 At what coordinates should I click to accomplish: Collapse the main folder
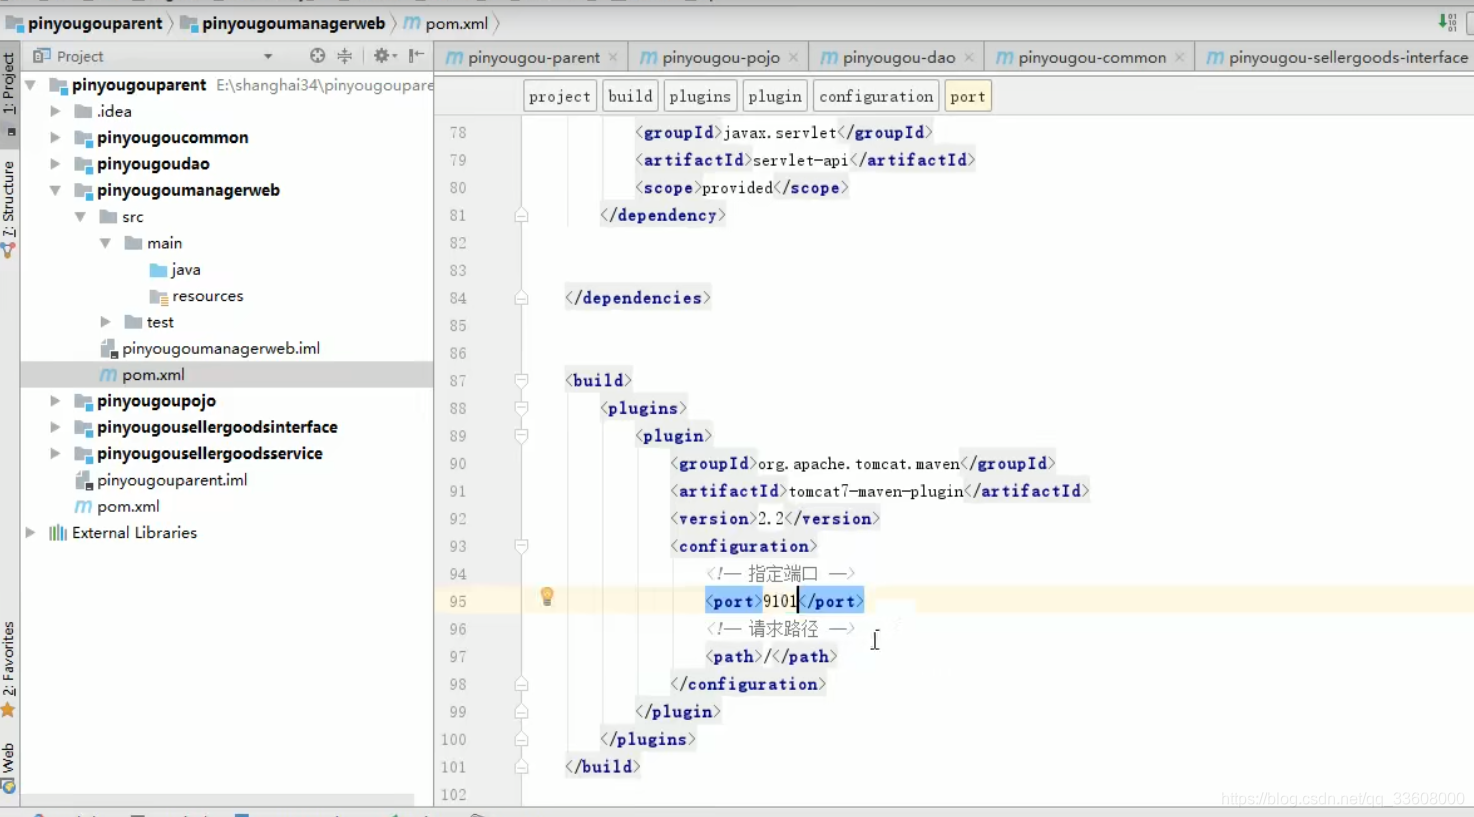[106, 243]
